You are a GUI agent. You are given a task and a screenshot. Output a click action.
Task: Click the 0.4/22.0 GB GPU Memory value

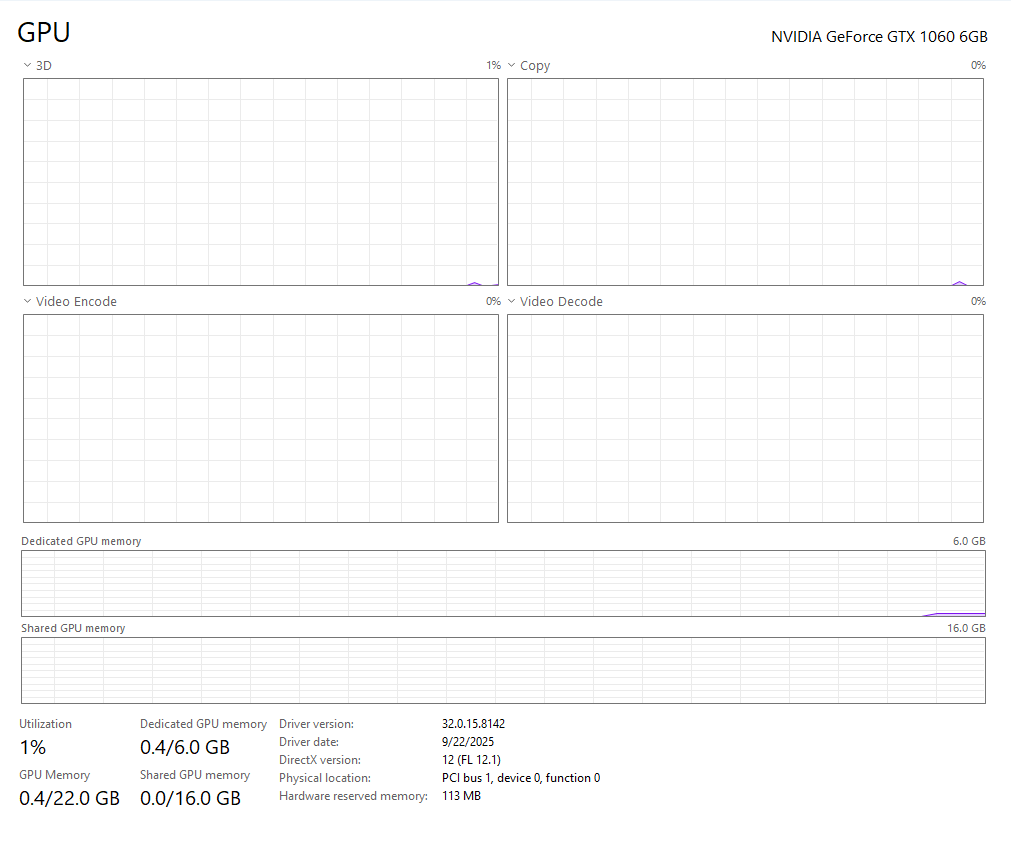pyautogui.click(x=69, y=798)
